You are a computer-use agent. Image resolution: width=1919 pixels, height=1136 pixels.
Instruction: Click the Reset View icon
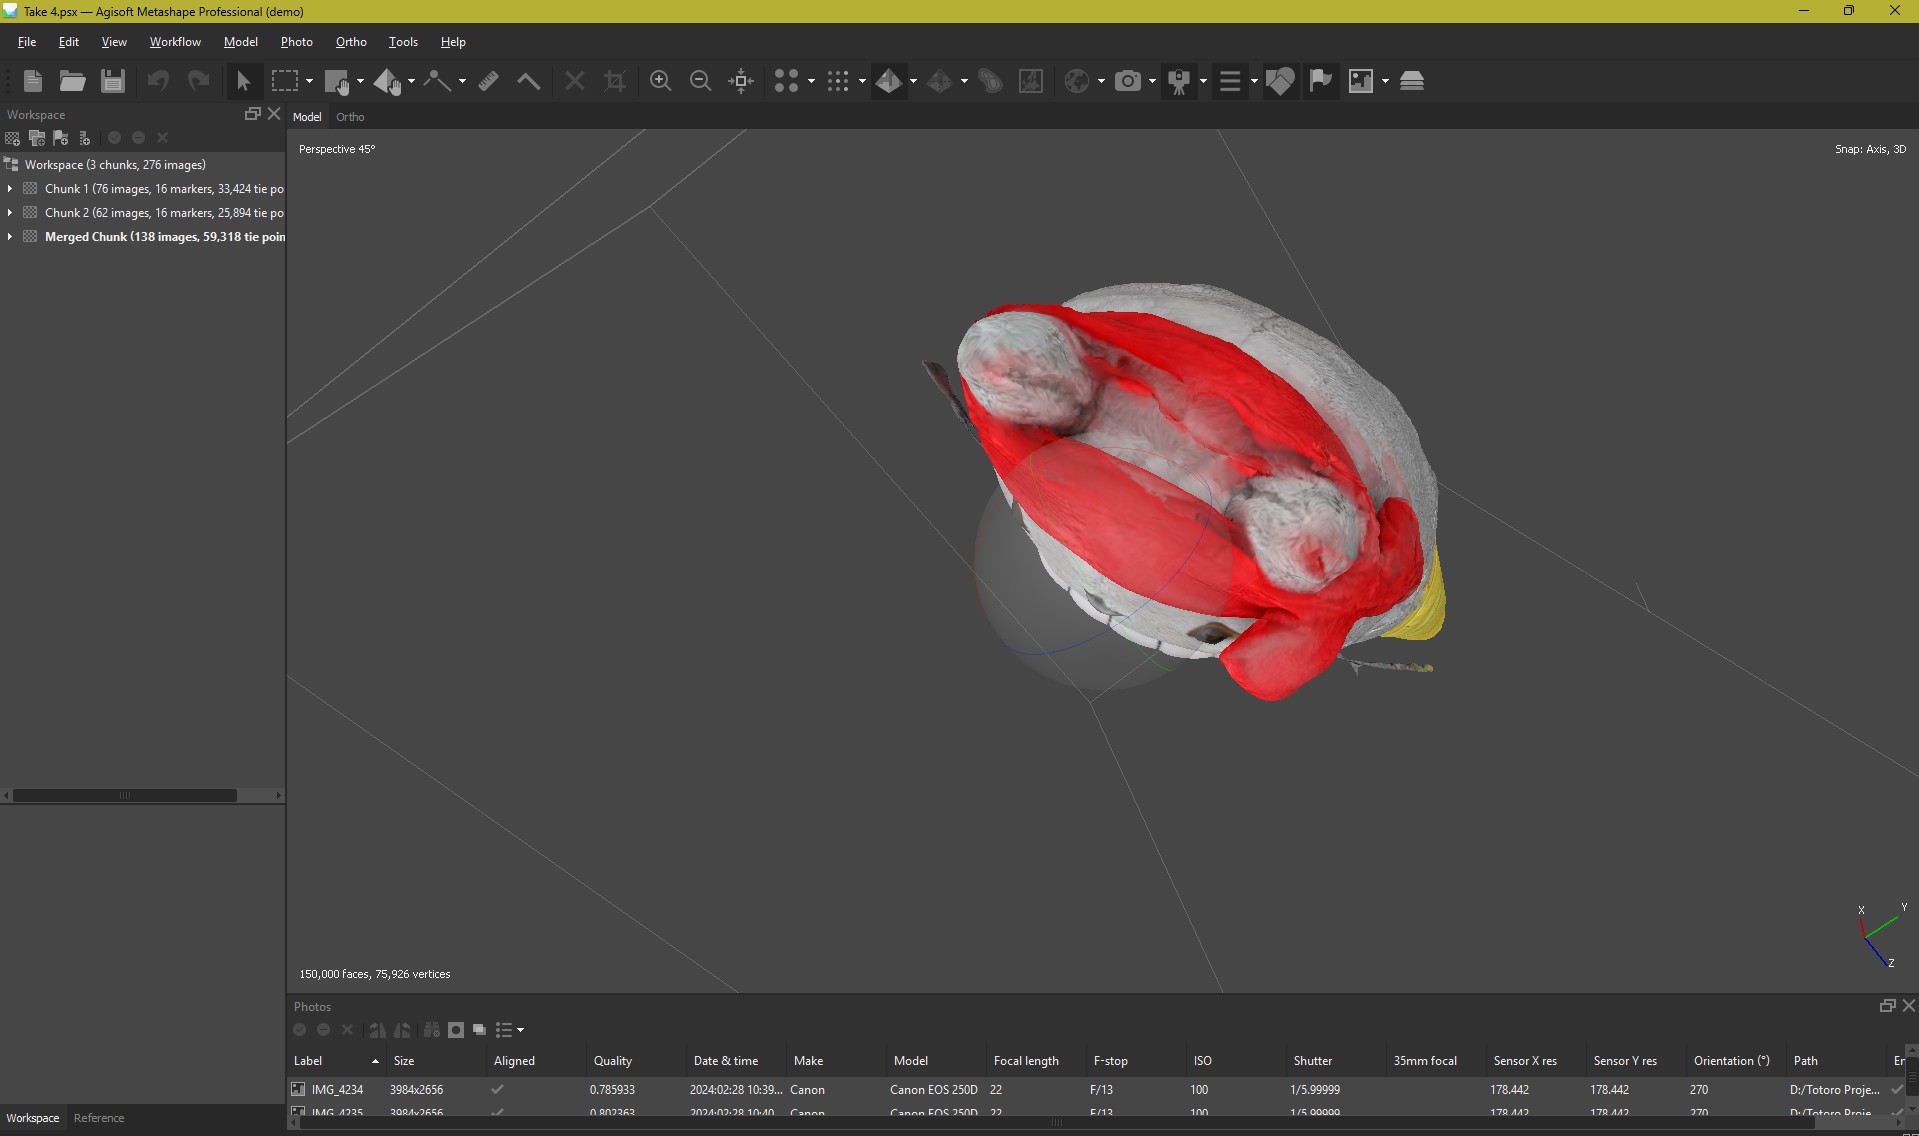[741, 81]
